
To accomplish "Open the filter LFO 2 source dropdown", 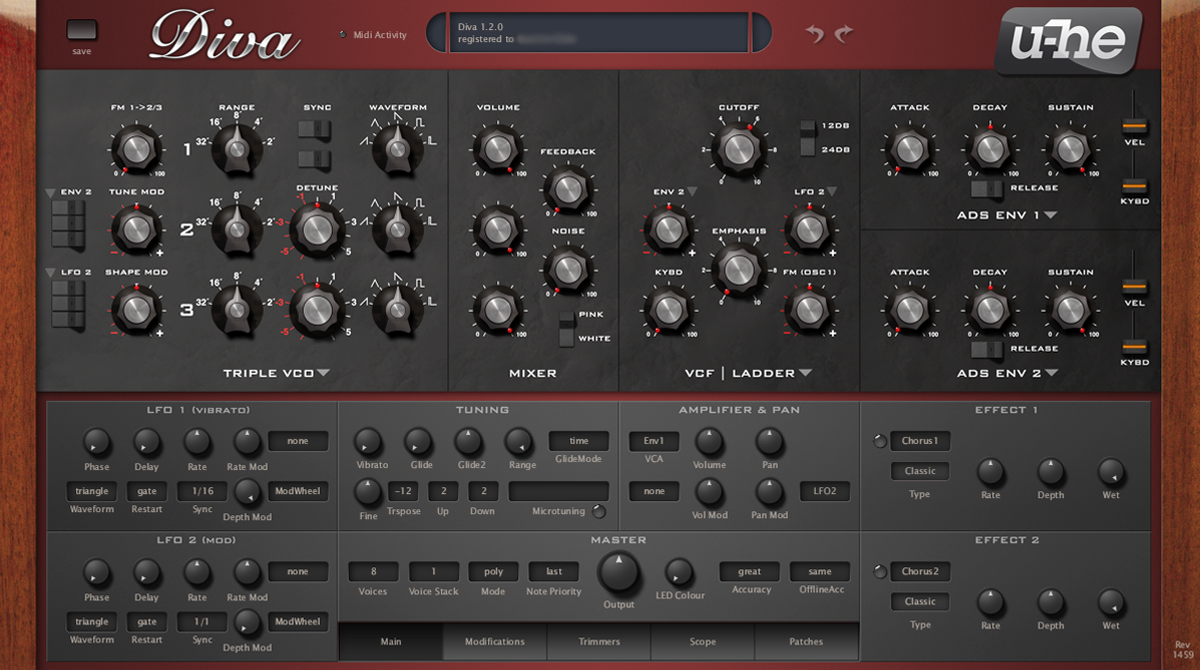I will tap(831, 192).
